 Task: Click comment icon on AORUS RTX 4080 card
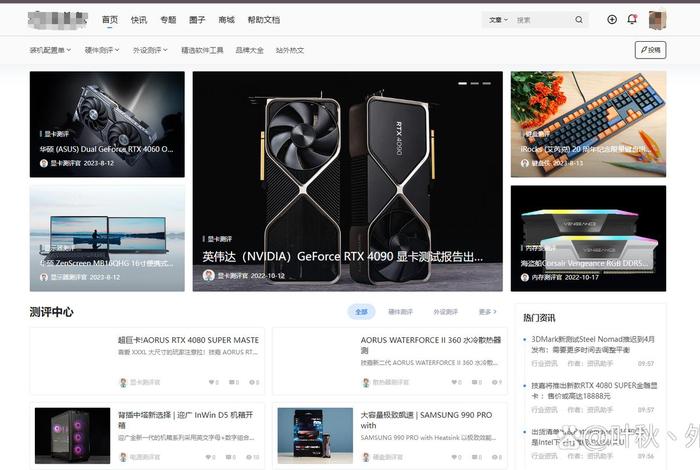click(x=231, y=382)
